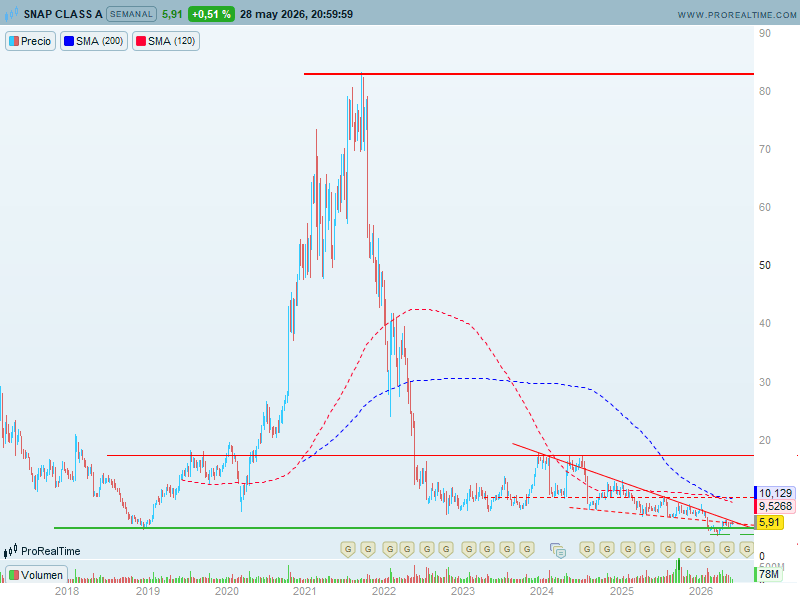Click the 2024 label on the time axis
Viewport: 800px width, 600px height.
tap(542, 591)
